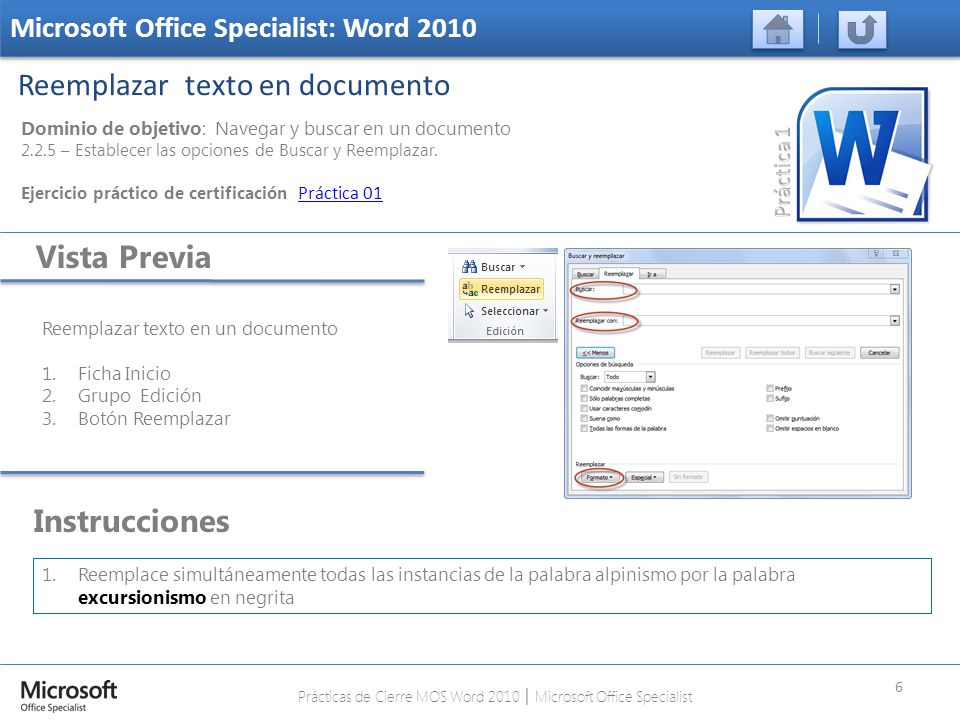Image resolution: width=960 pixels, height=720 pixels.
Task: Switch to the Ir a tab
Action: (x=652, y=274)
